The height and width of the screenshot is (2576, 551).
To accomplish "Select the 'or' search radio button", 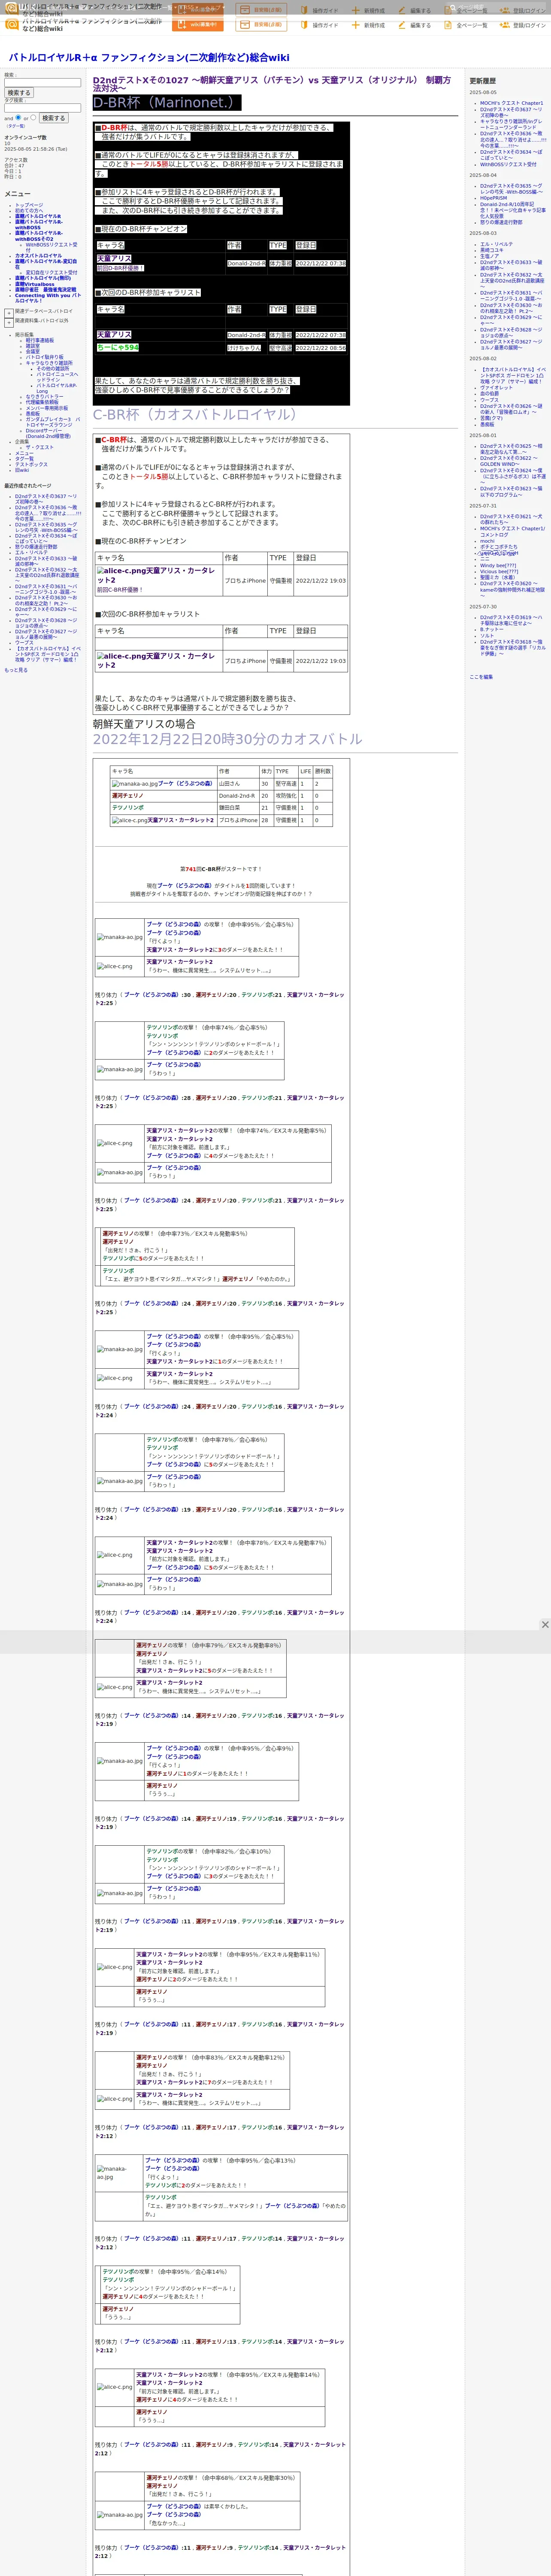I will (x=34, y=118).
